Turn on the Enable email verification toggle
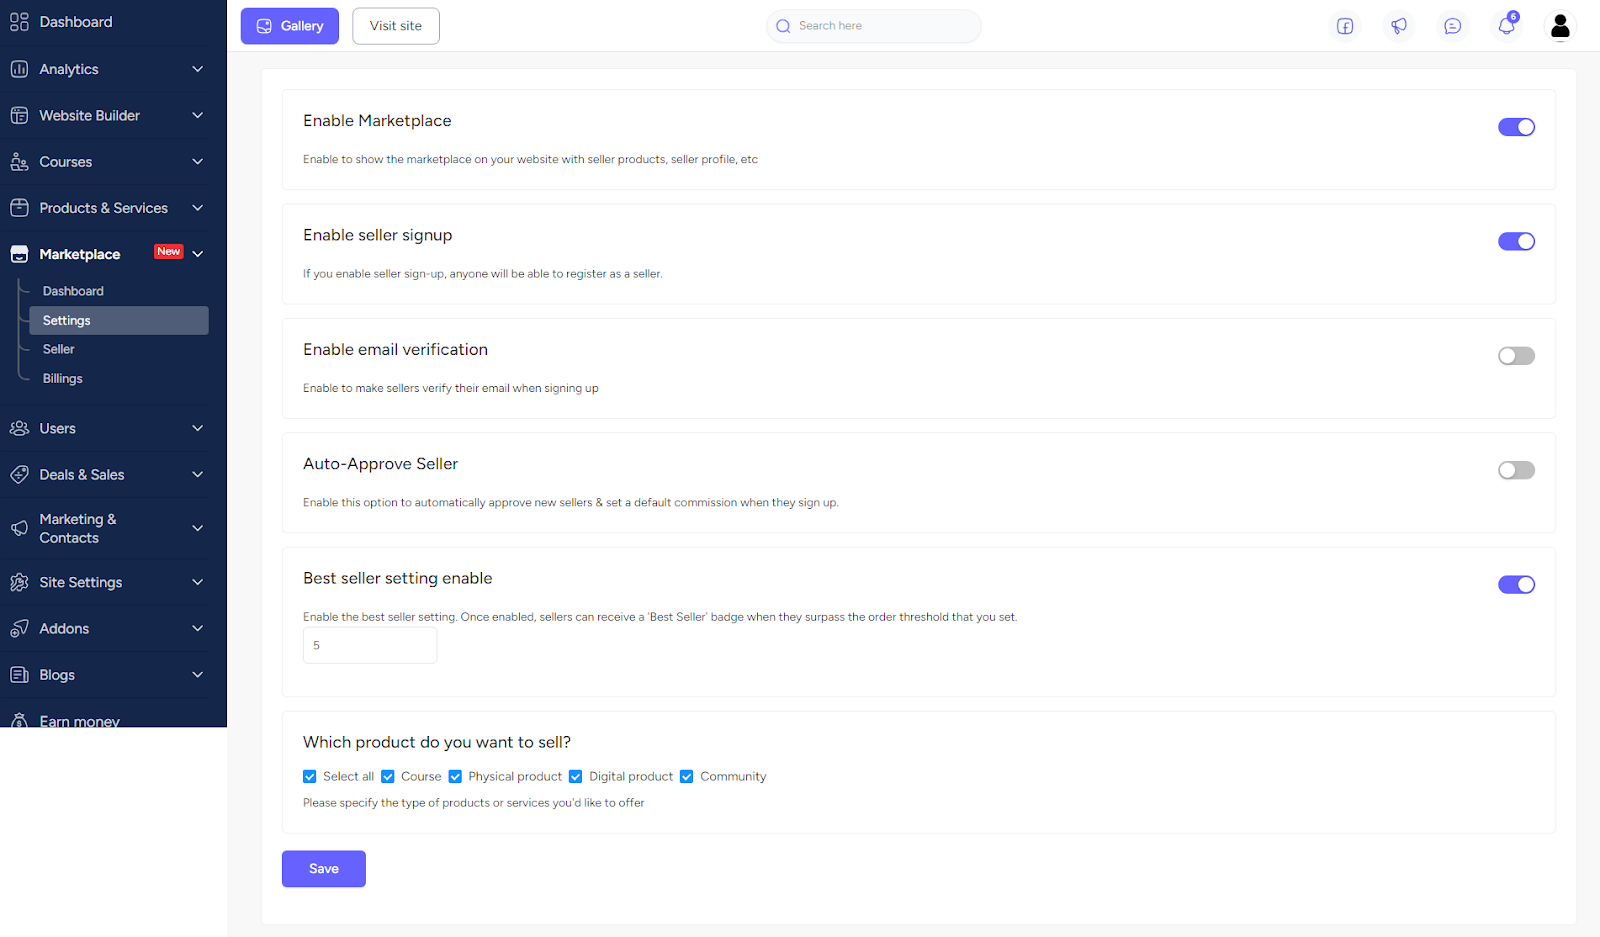This screenshot has height=937, width=1600. [1516, 356]
